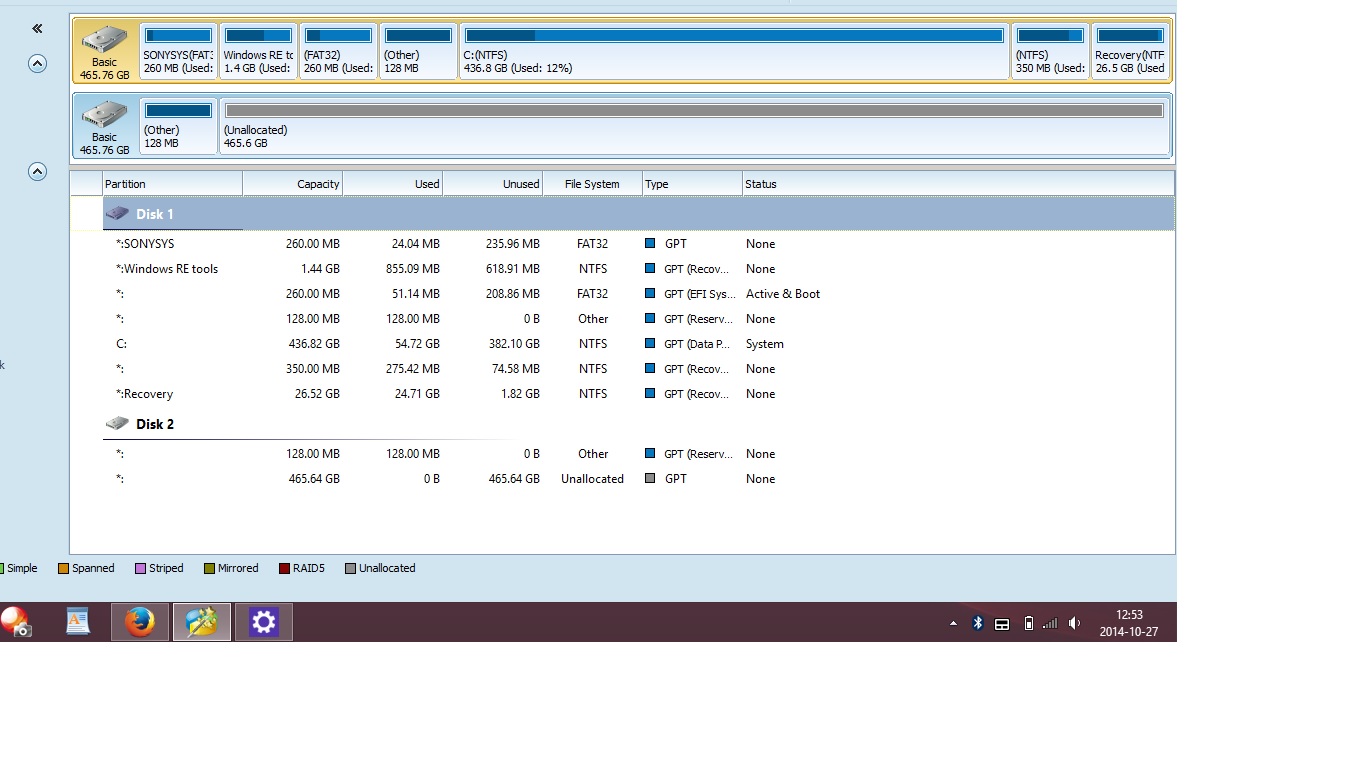The width and height of the screenshot is (1366, 768).
Task: Select the Disk 1 header row in the list
Action: click(x=638, y=214)
